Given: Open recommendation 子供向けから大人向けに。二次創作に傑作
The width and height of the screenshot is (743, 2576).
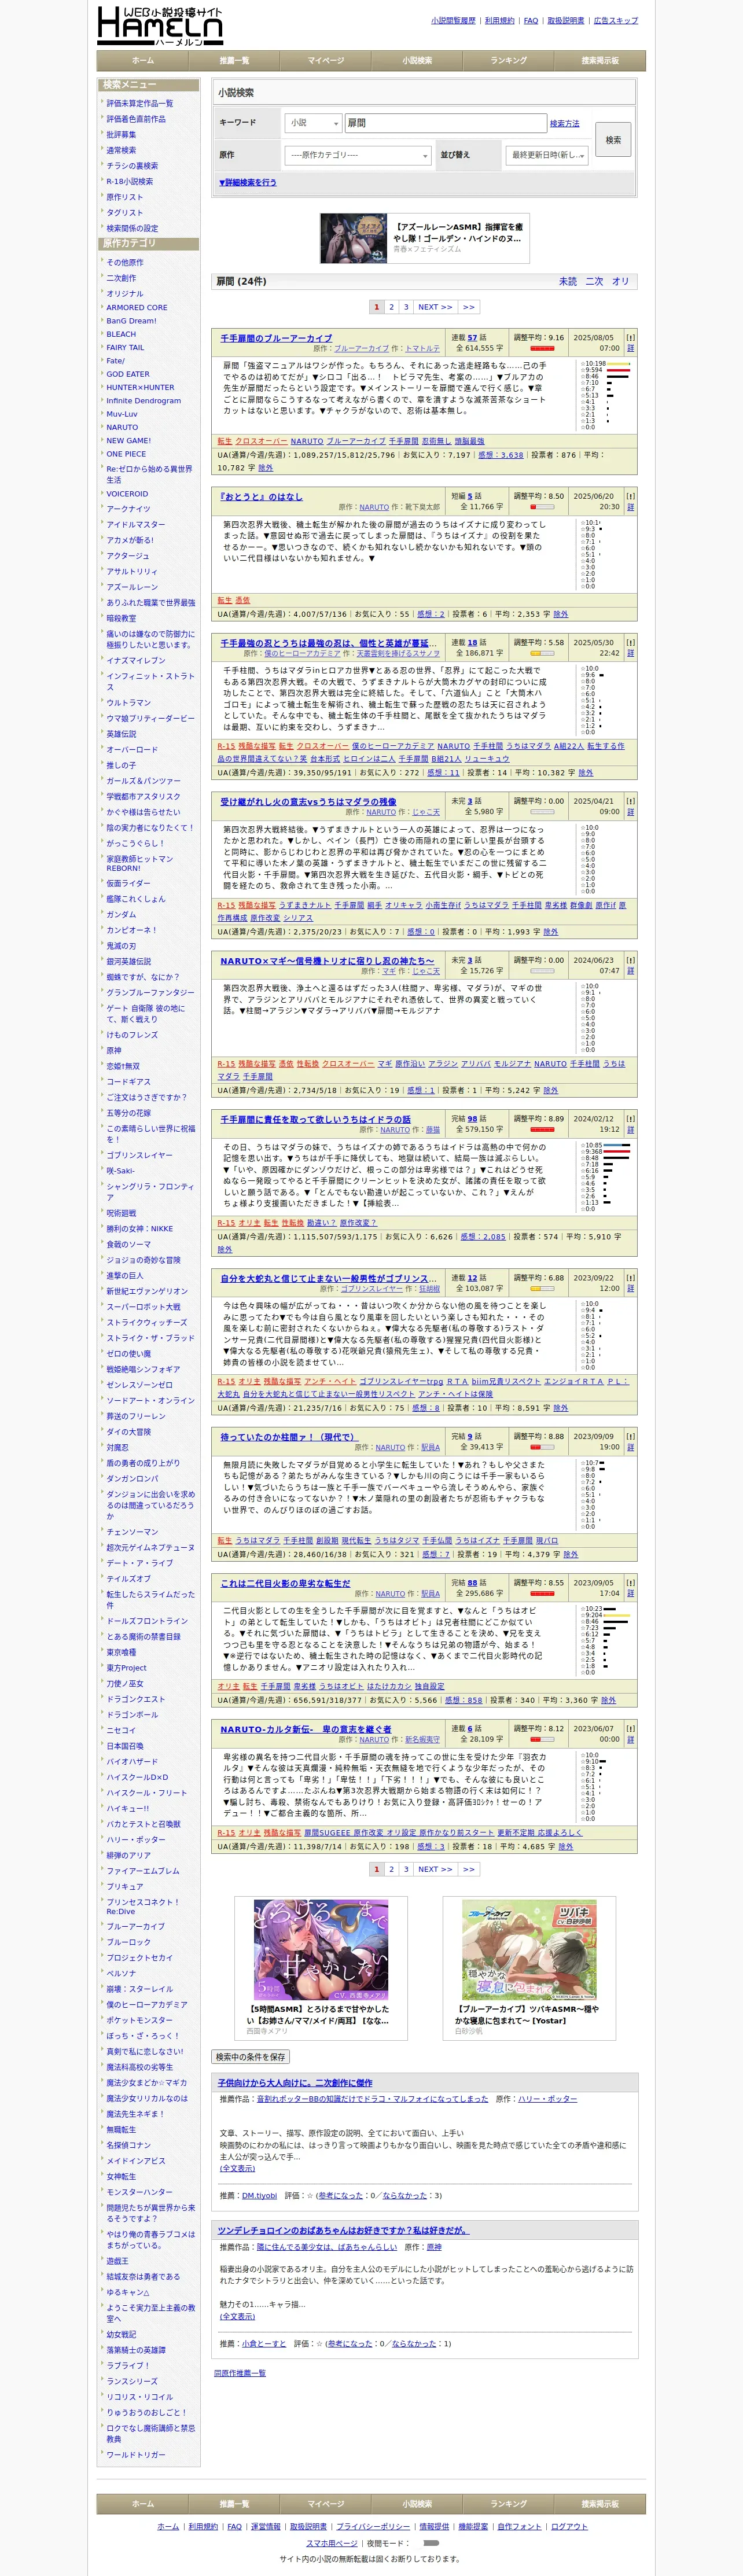Looking at the screenshot, I should 295,2083.
